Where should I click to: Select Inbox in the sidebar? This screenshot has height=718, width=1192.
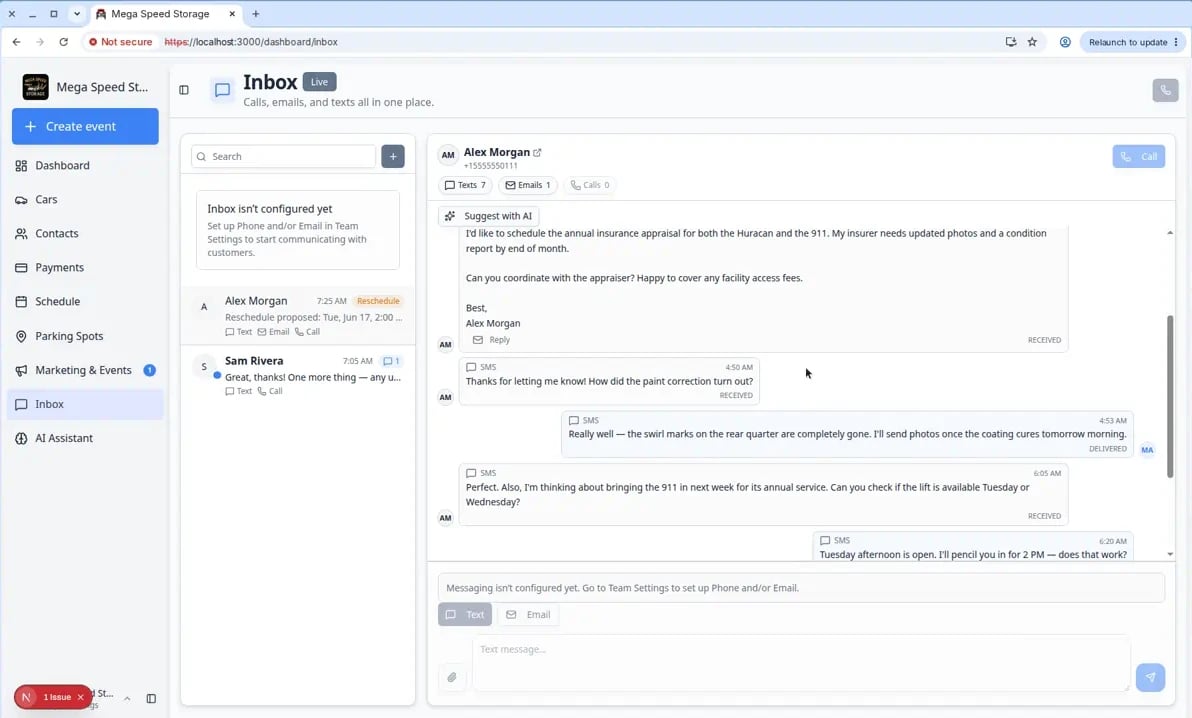tap(85, 405)
